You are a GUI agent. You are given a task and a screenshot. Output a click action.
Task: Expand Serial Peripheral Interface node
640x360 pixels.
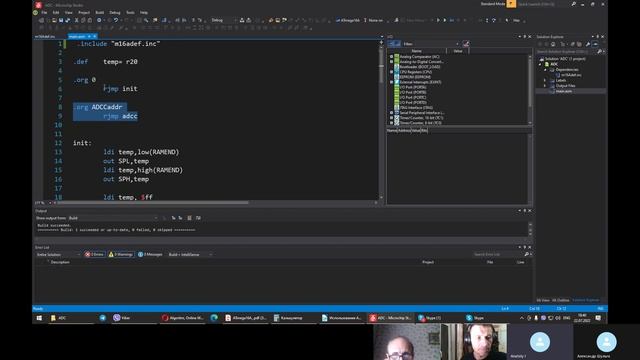coord(391,113)
